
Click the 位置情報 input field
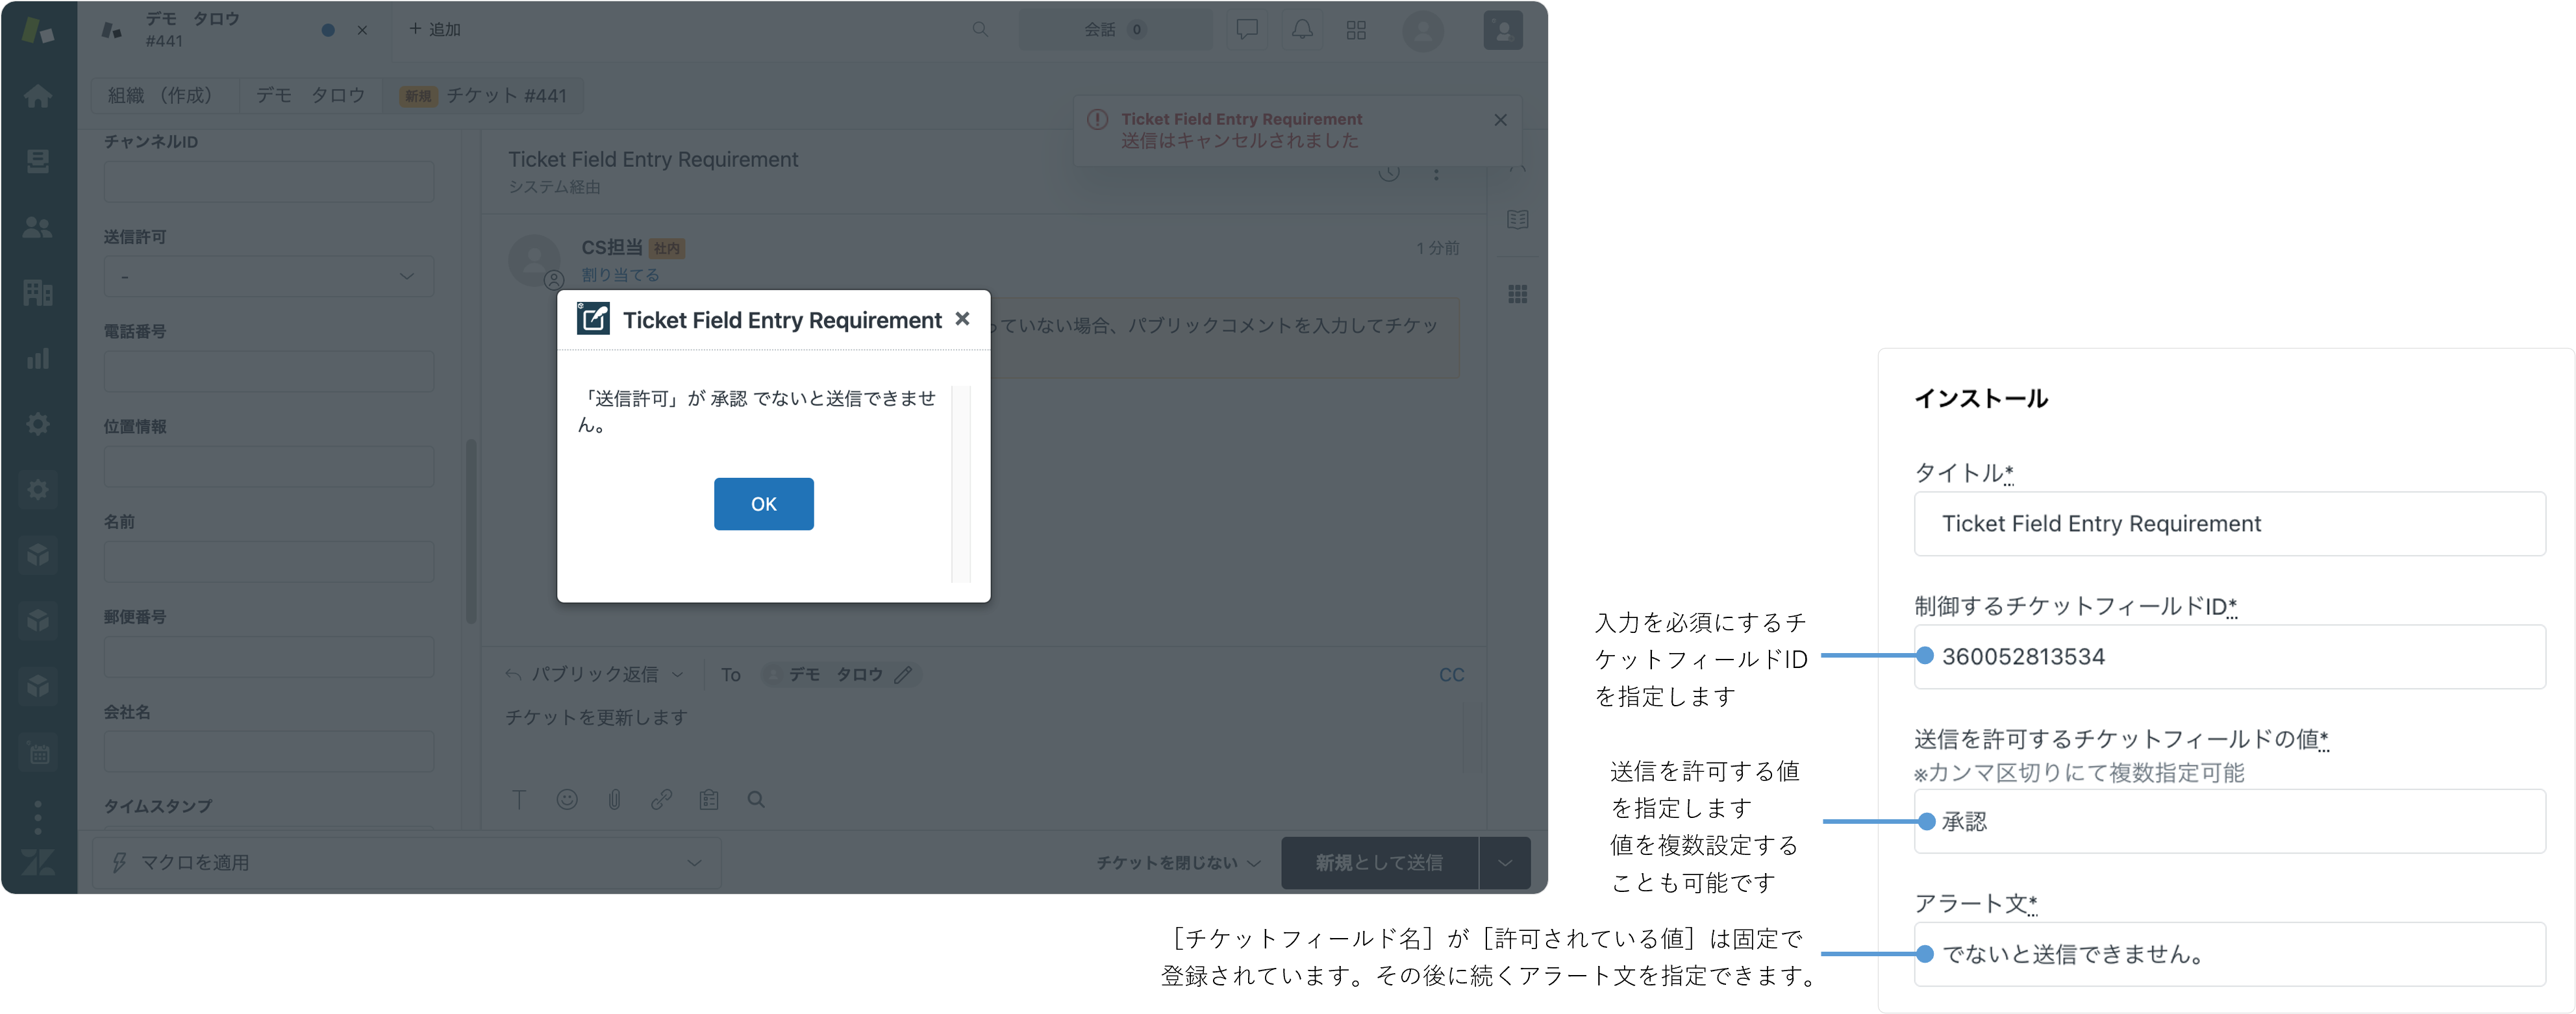[x=268, y=466]
